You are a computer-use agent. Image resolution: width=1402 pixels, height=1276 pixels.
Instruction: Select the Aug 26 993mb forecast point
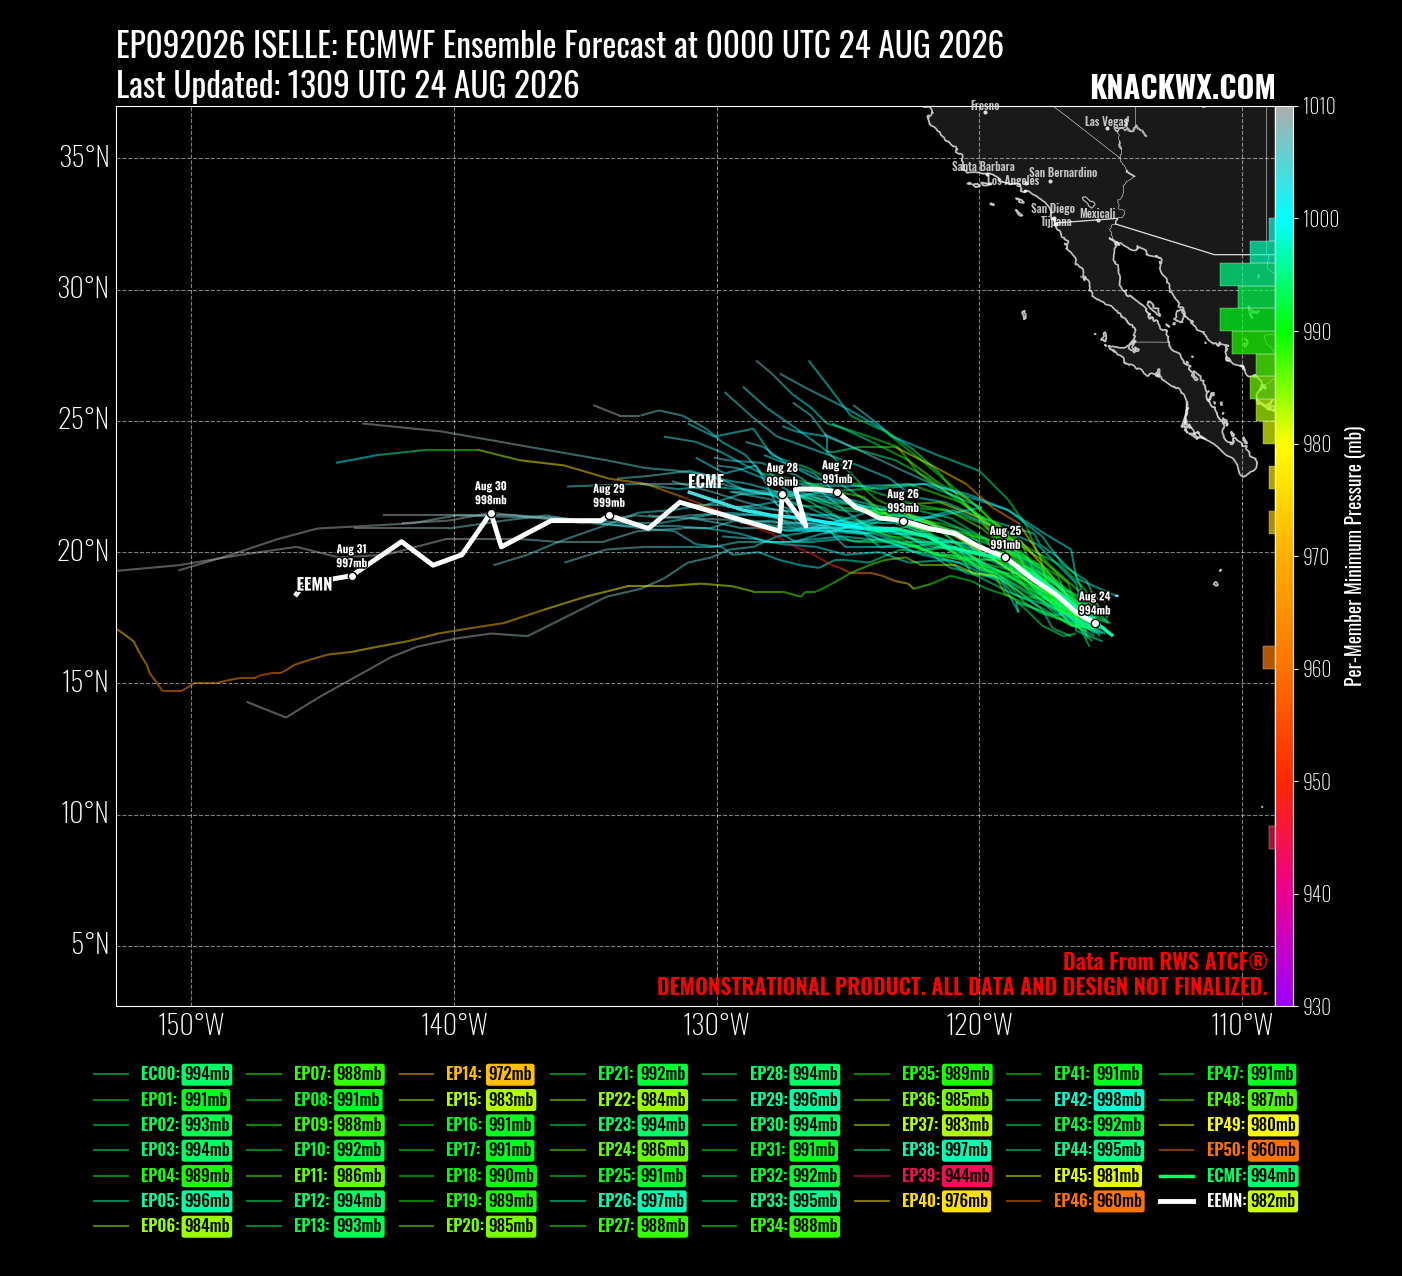coord(903,521)
